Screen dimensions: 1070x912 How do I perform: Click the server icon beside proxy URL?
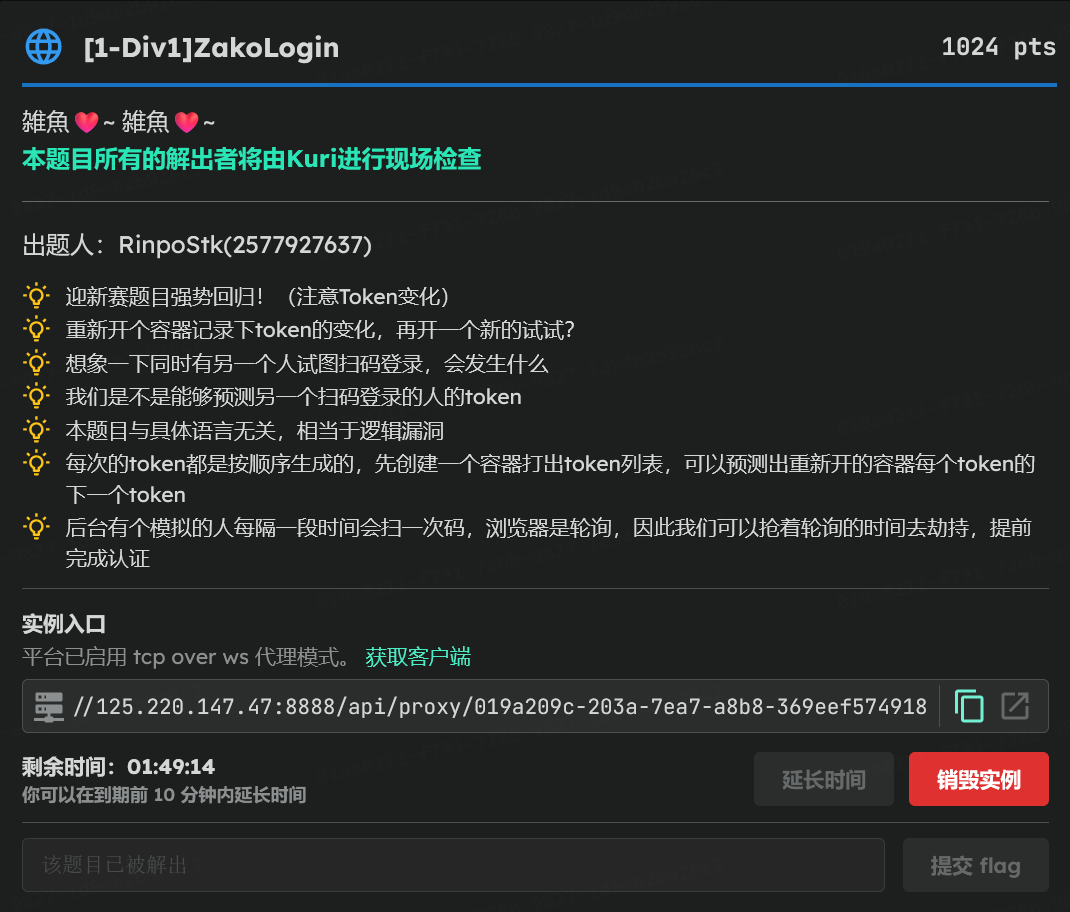(48, 707)
